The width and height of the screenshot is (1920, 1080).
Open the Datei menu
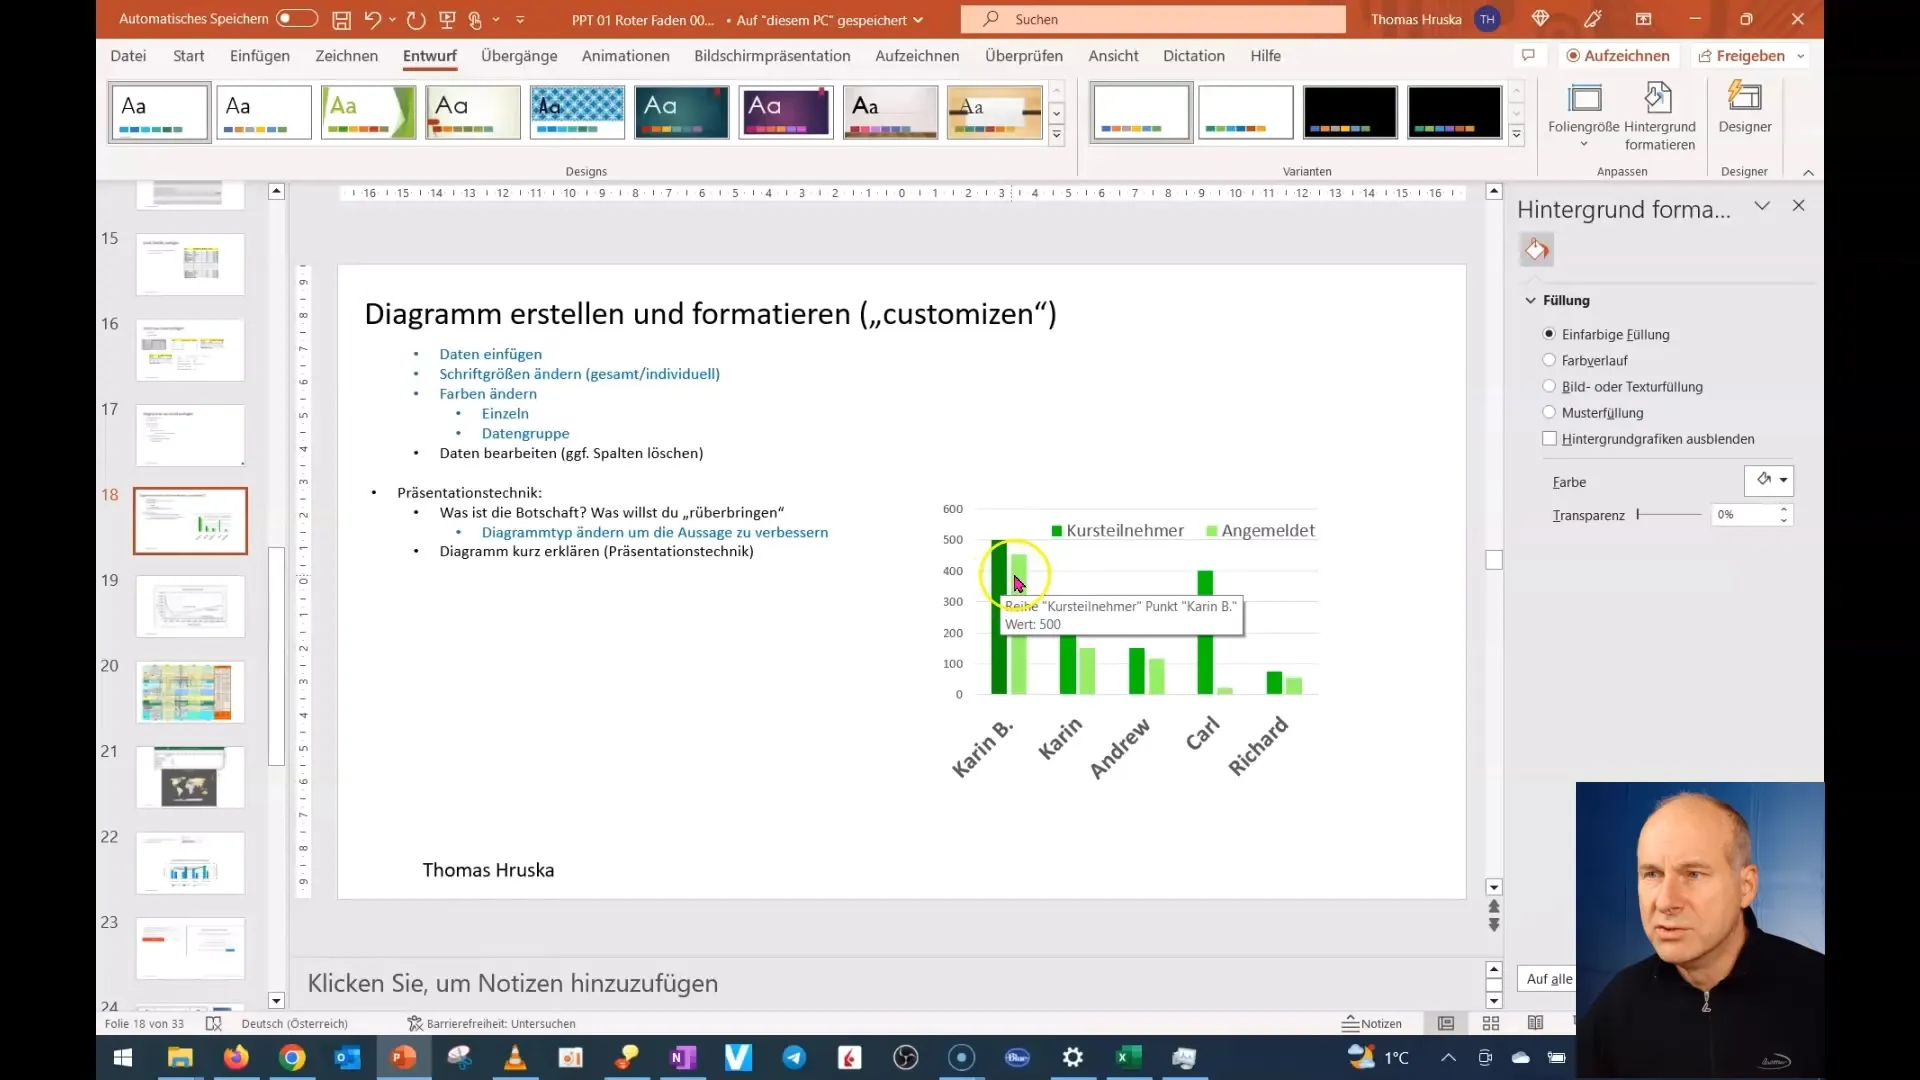(x=128, y=55)
